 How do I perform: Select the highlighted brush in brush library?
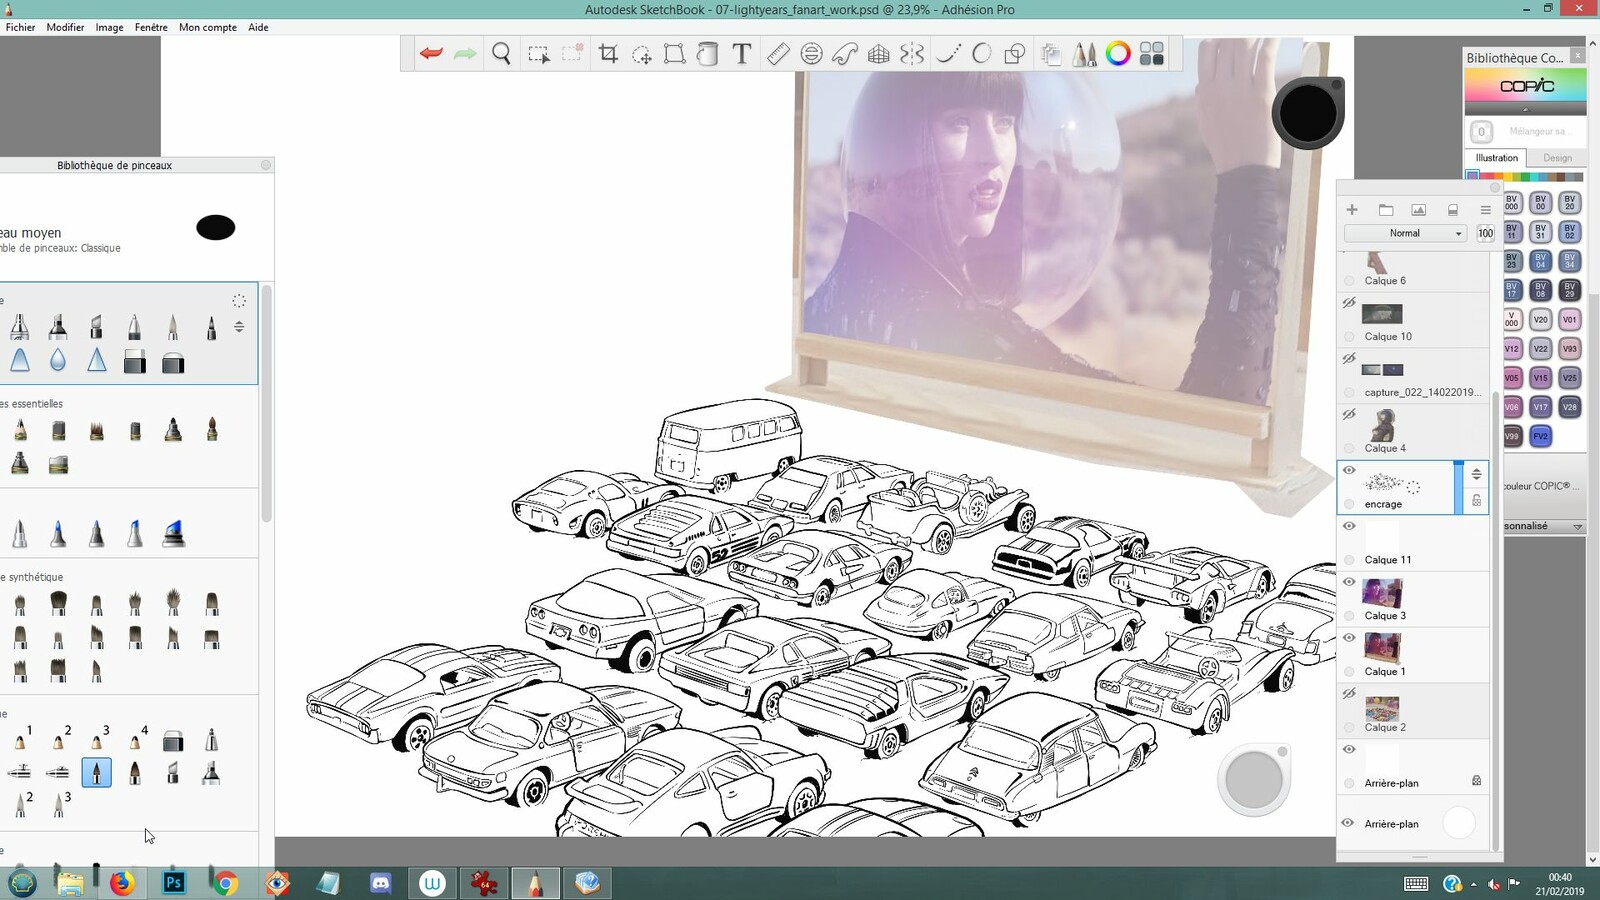(97, 772)
